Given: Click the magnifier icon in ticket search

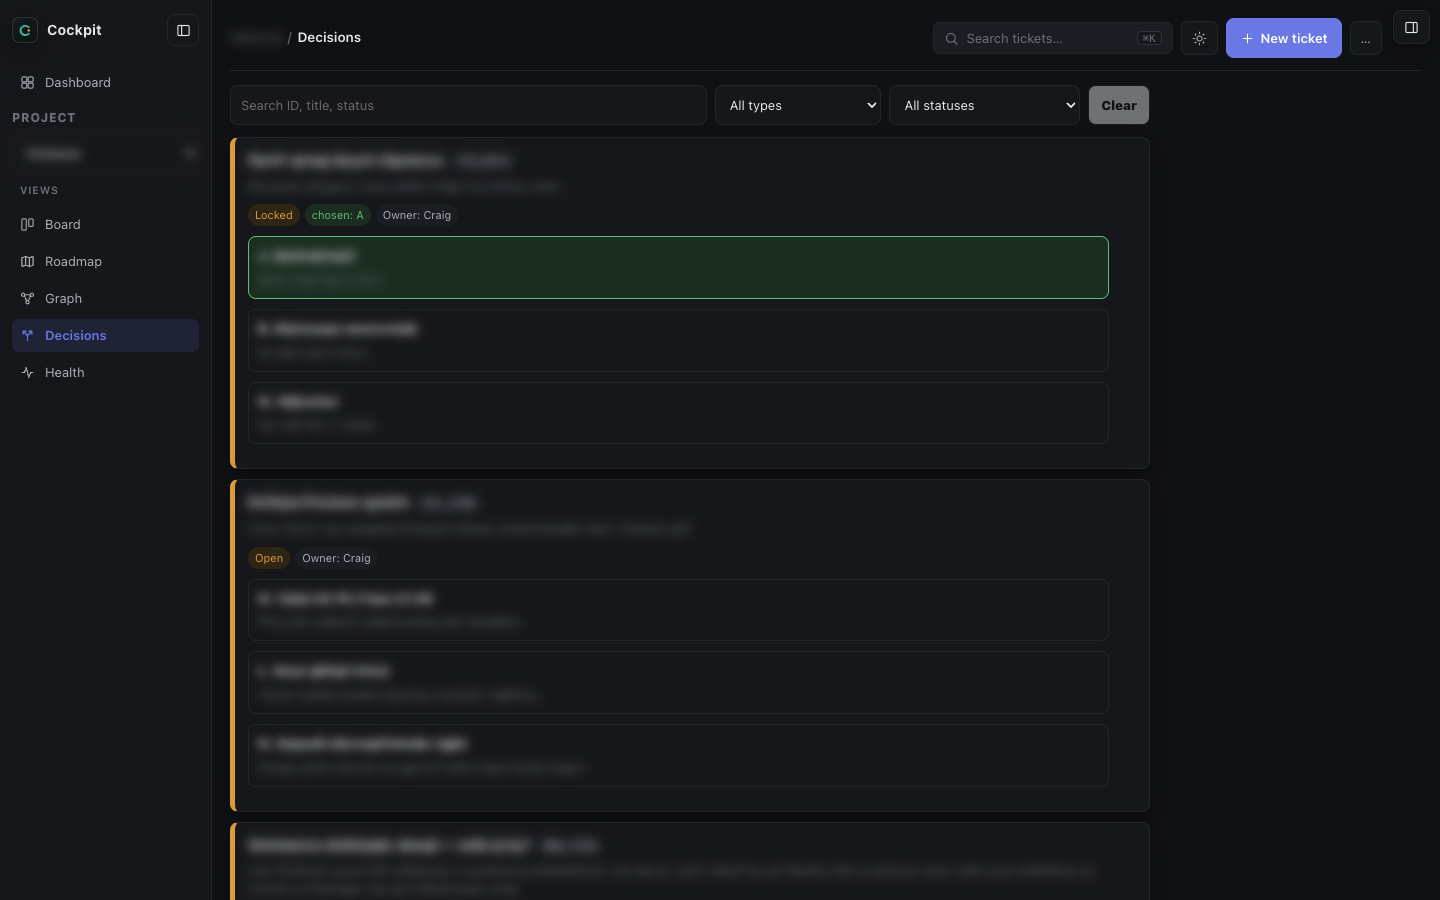Looking at the screenshot, I should click(952, 39).
